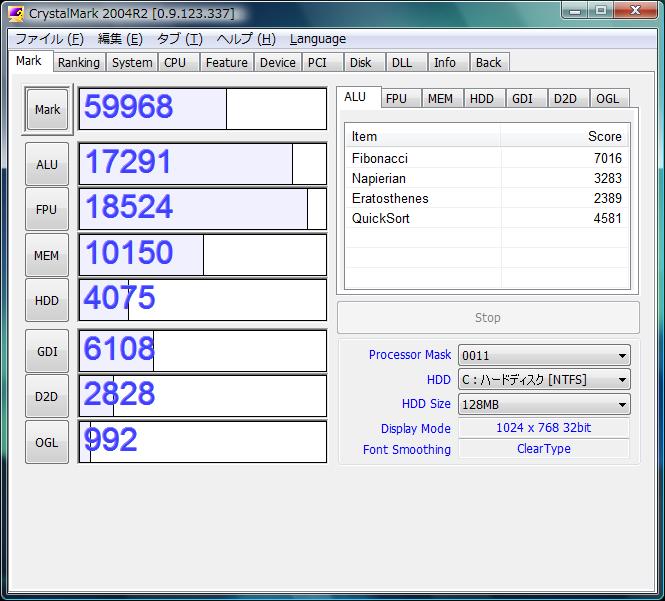Click the Fibonacci score 7016
The height and width of the screenshot is (601, 665).
coord(607,158)
